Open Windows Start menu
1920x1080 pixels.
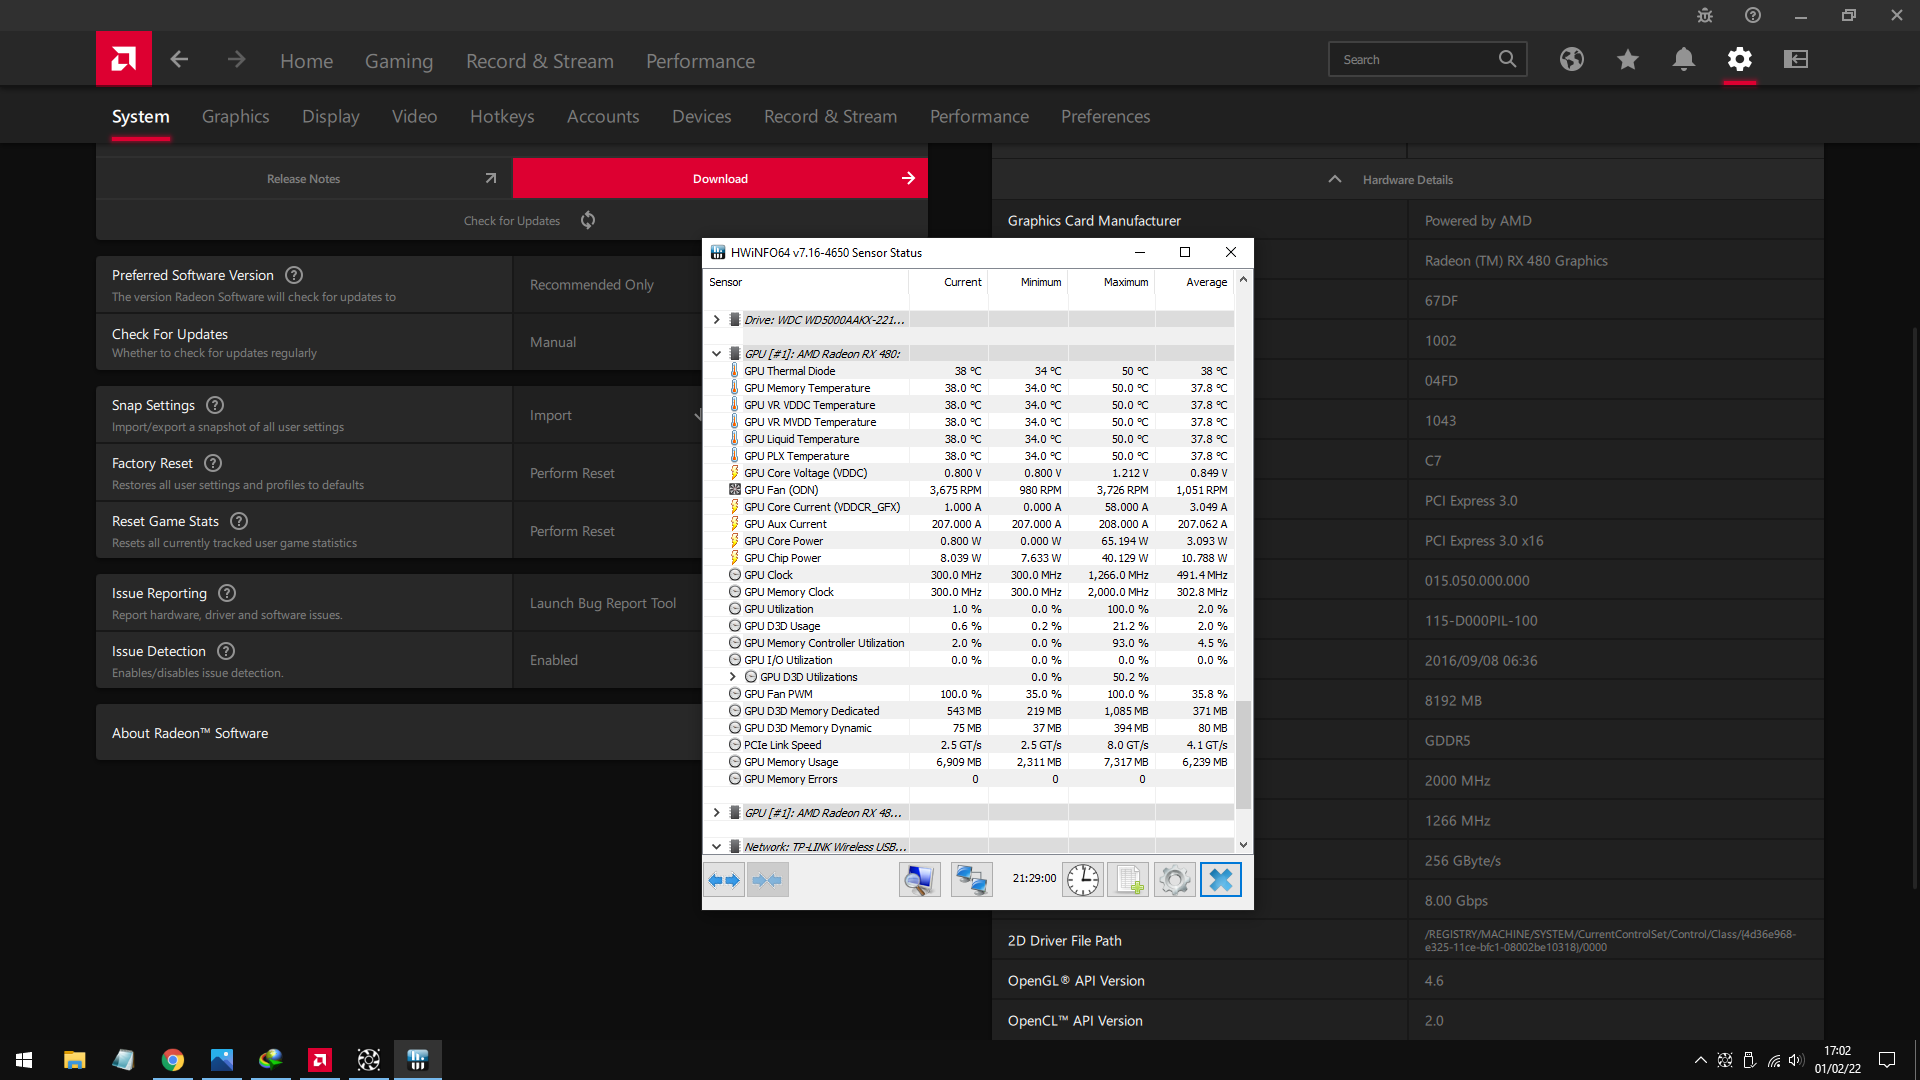point(24,1059)
